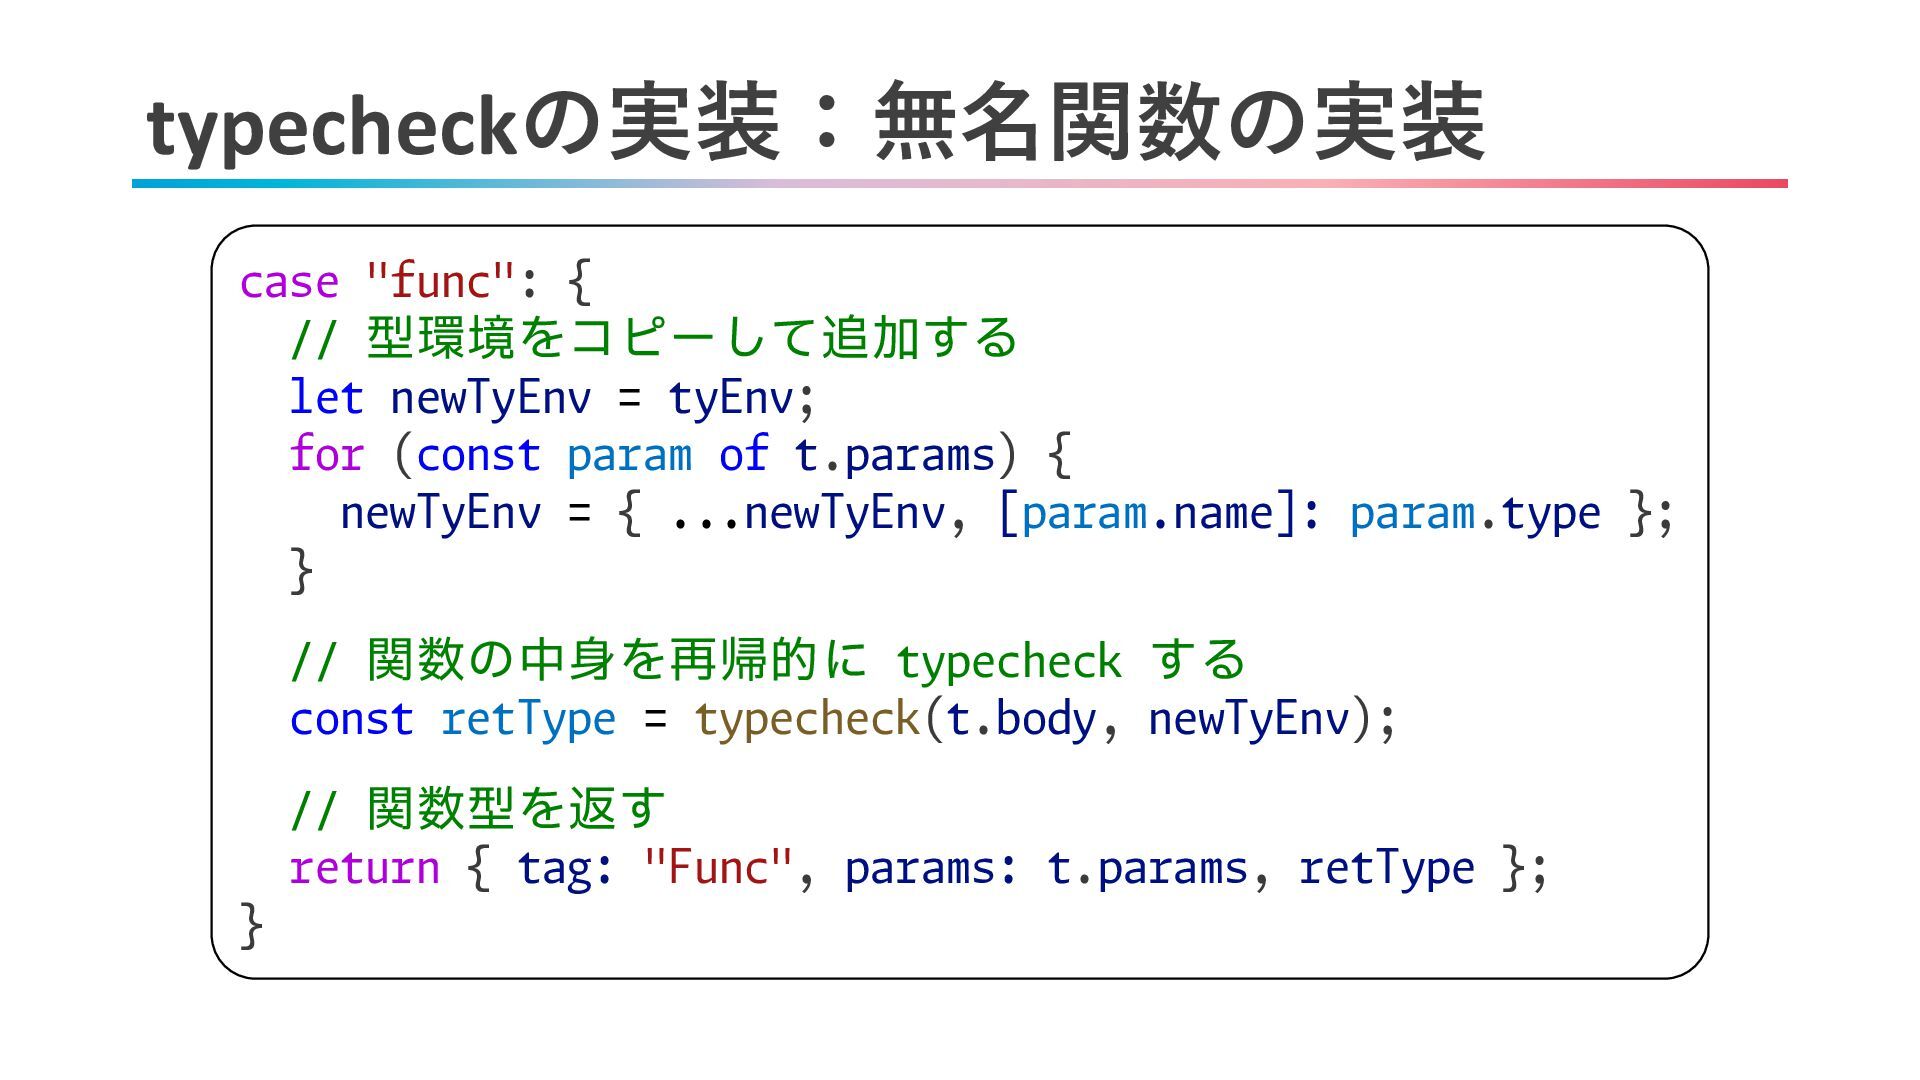
Task: Click the "func" string literal
Action: point(441,280)
